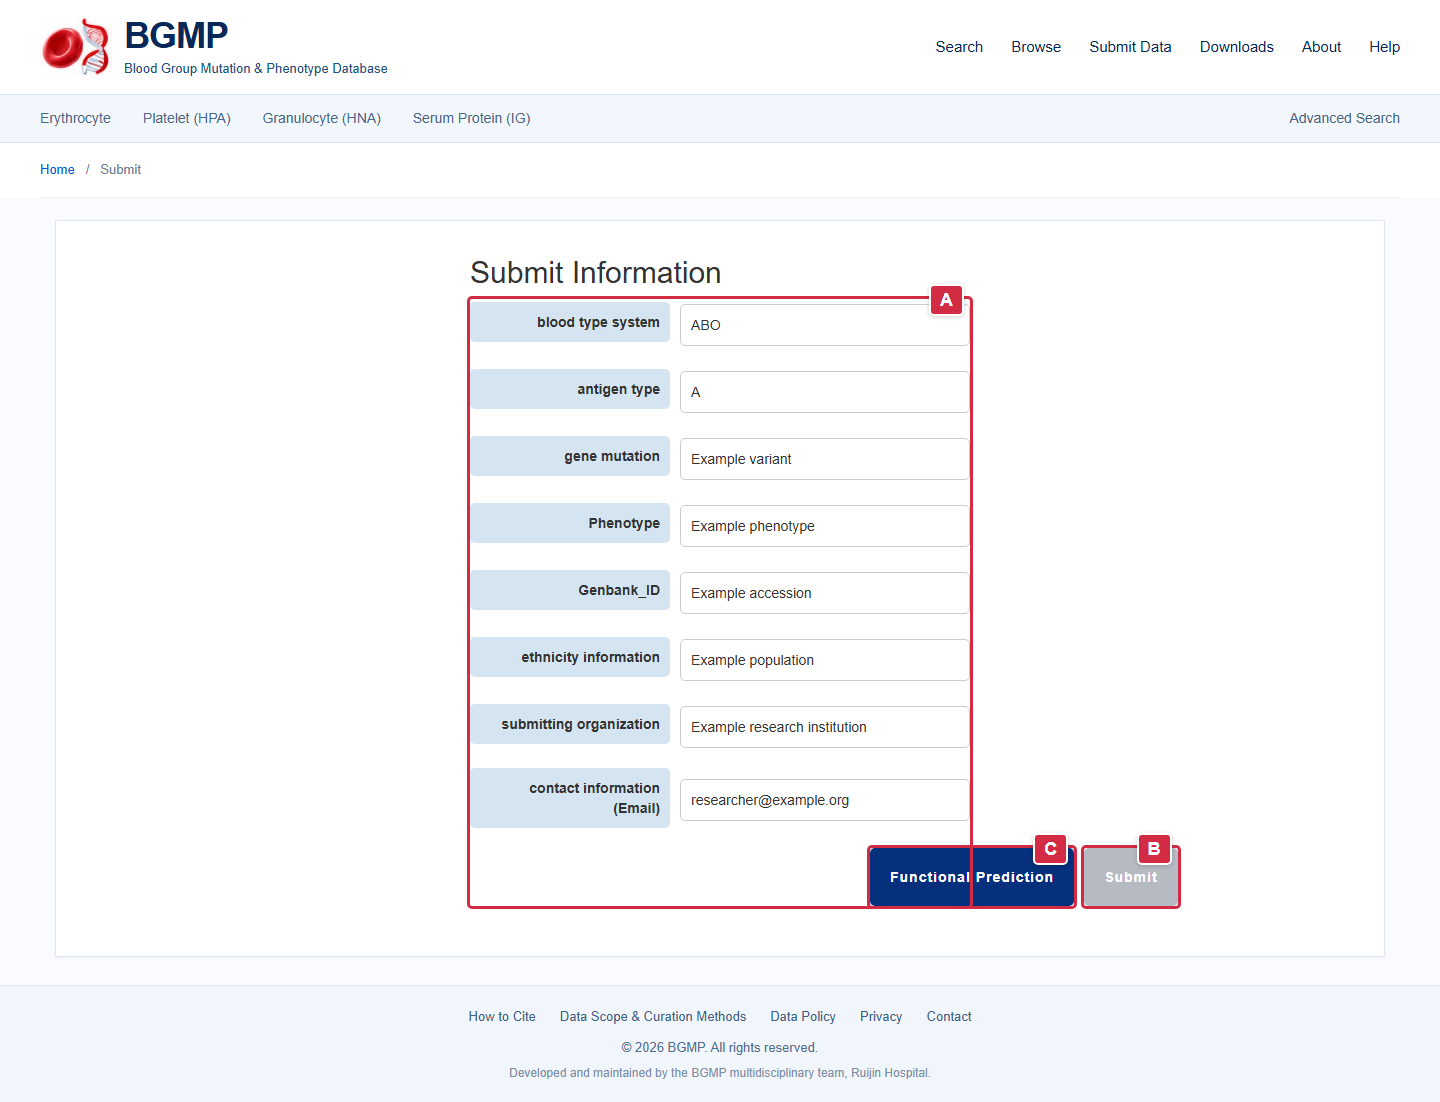Screen dimensions: 1440x1102
Task: Edit the submitting organization field
Action: click(825, 727)
